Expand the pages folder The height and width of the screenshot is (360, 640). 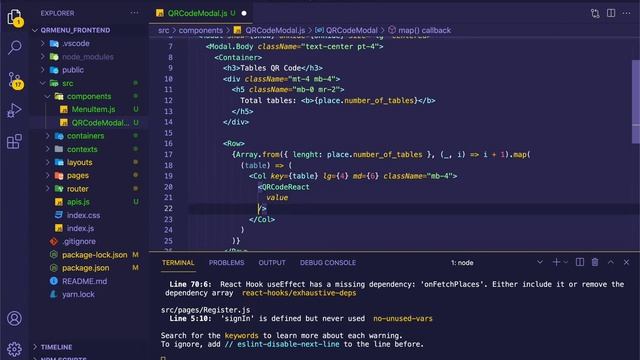[48, 176]
